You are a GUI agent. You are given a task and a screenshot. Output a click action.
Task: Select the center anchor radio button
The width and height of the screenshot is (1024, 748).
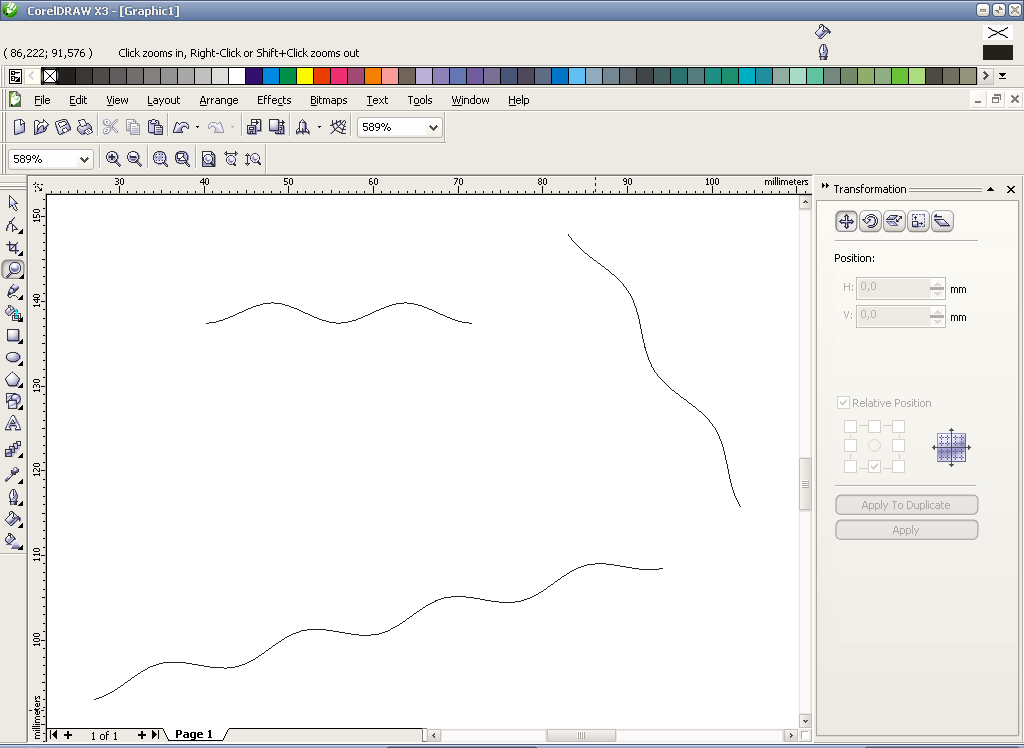(x=874, y=446)
